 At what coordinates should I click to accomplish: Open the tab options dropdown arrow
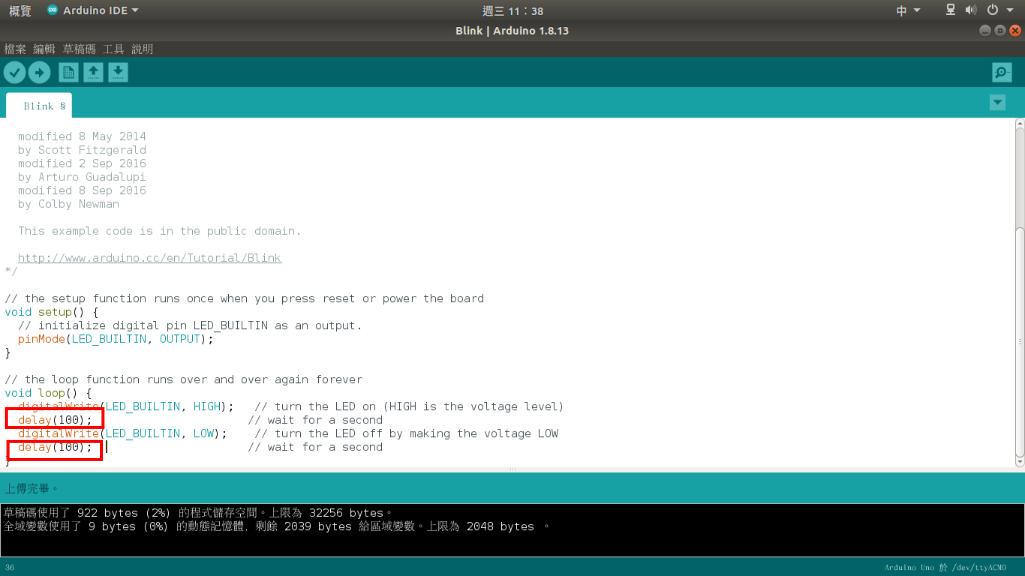[x=998, y=103]
